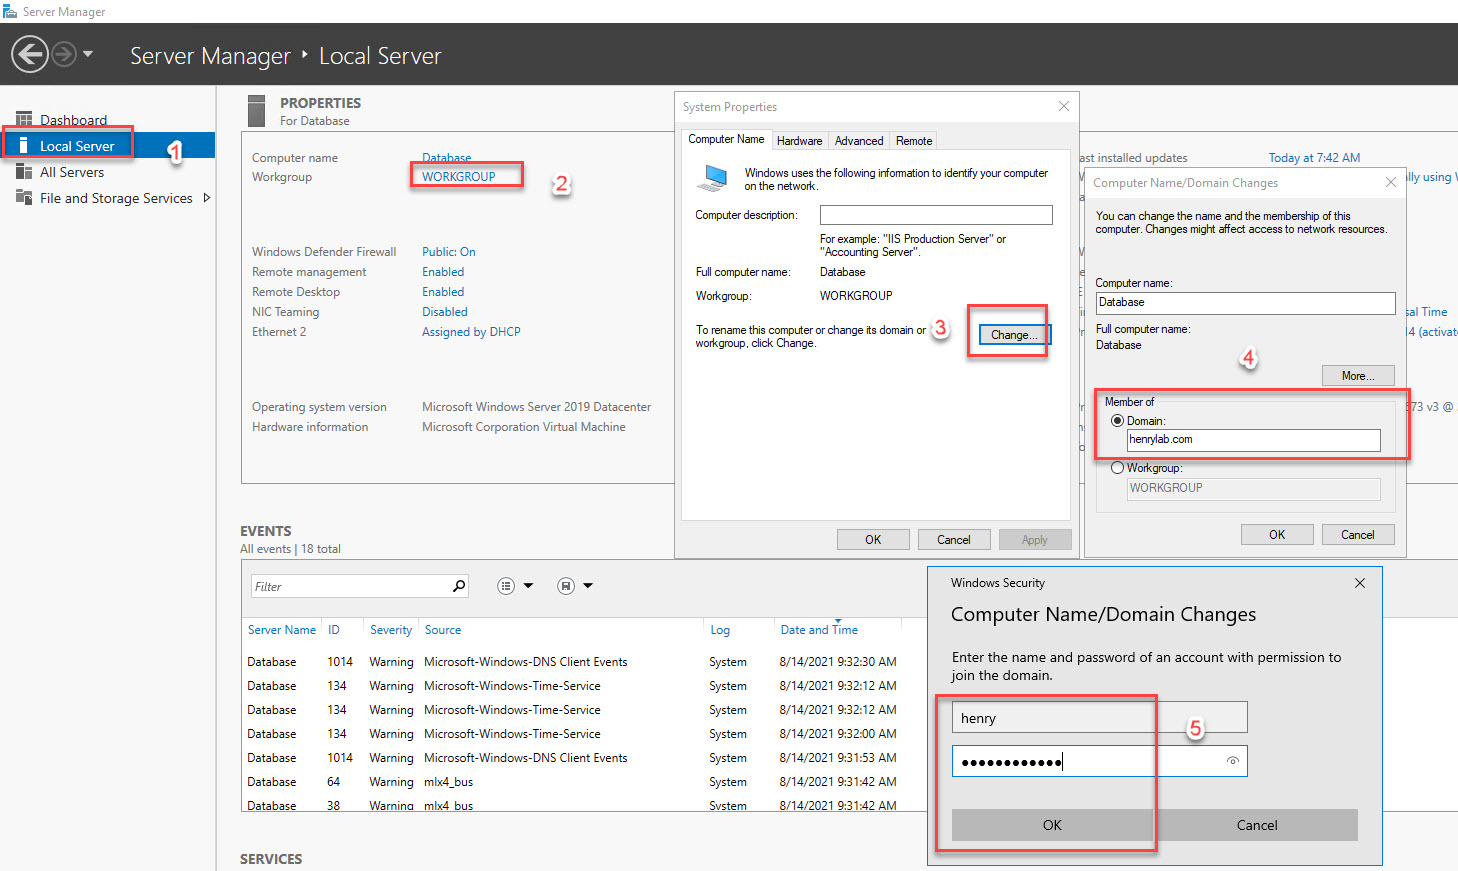Switch to the Hardware tab

pos(799,141)
